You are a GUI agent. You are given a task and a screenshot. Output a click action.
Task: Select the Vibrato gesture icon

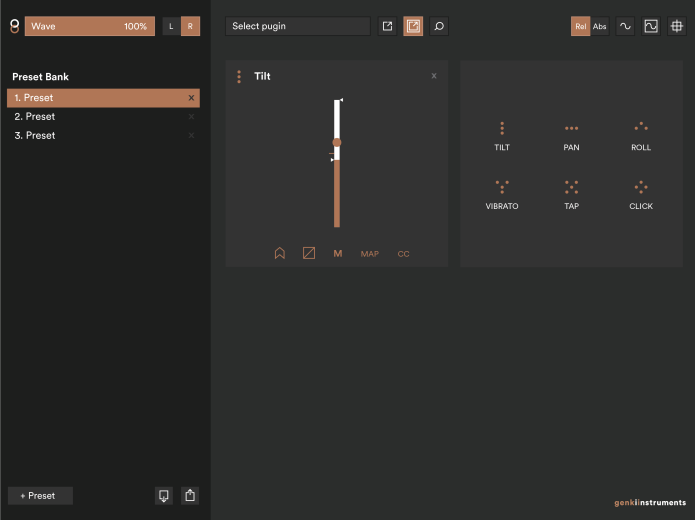[502, 187]
